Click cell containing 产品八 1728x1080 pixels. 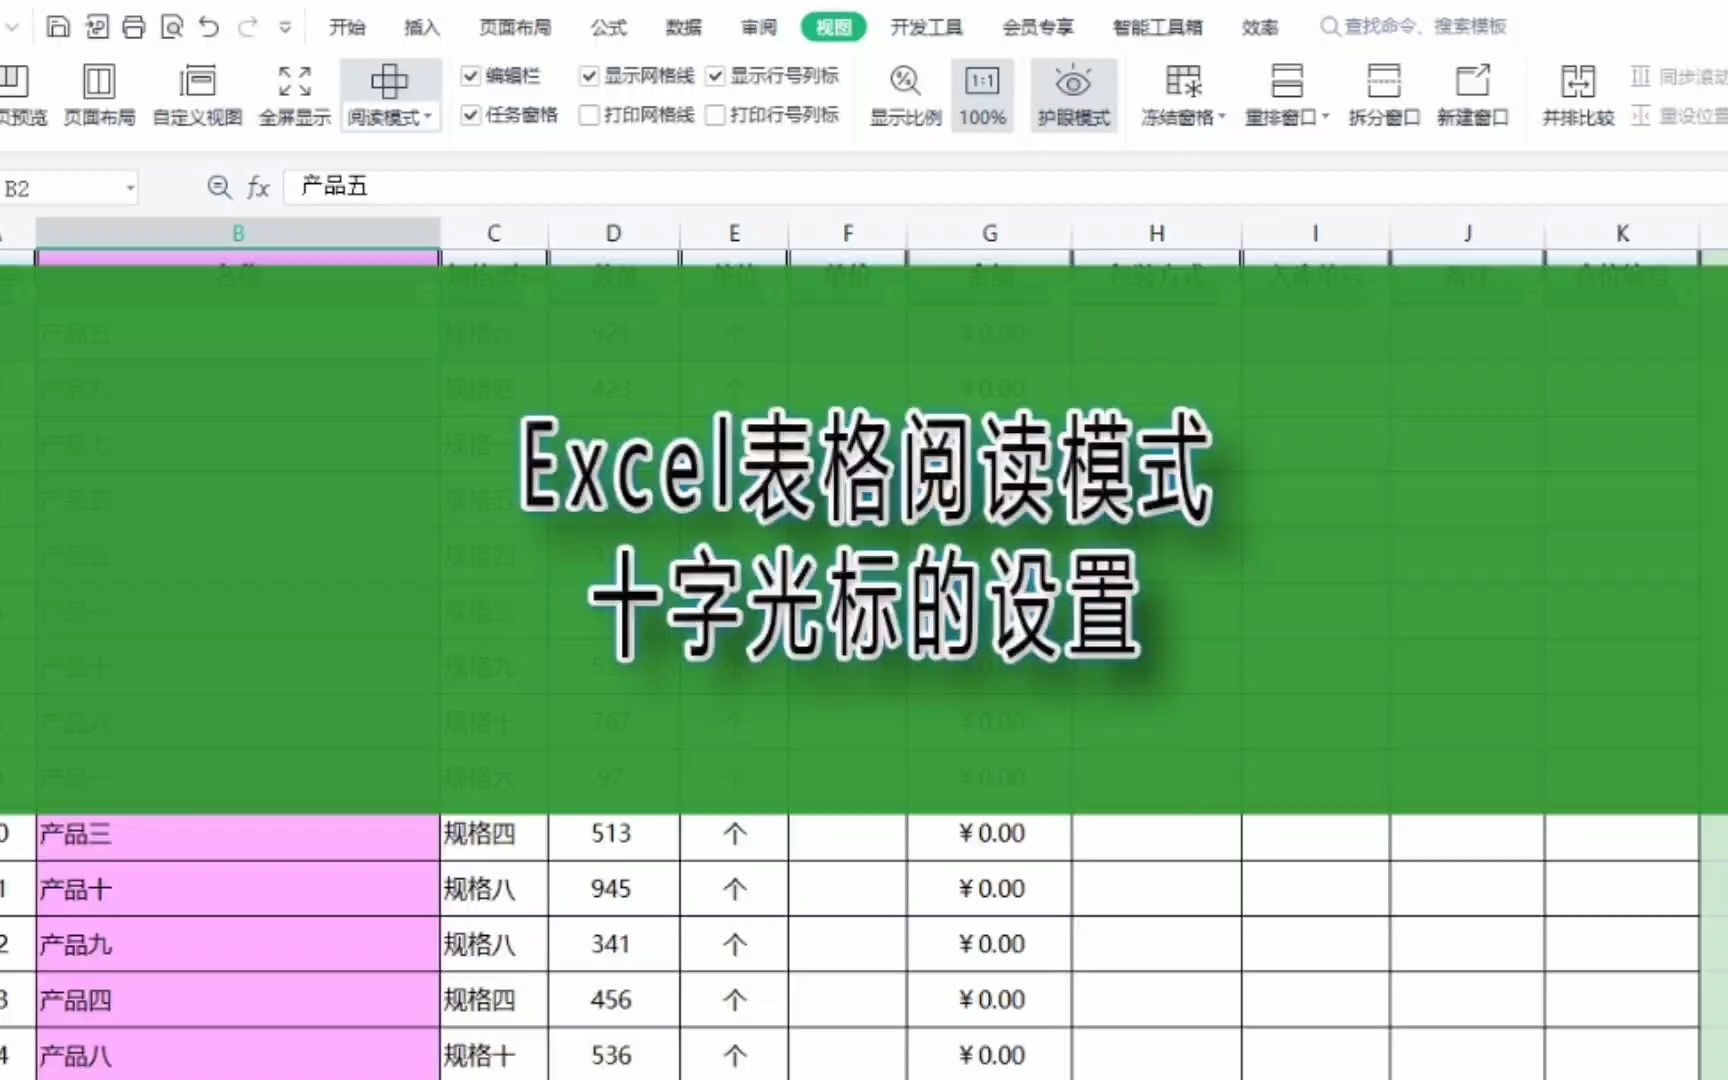coord(238,1055)
